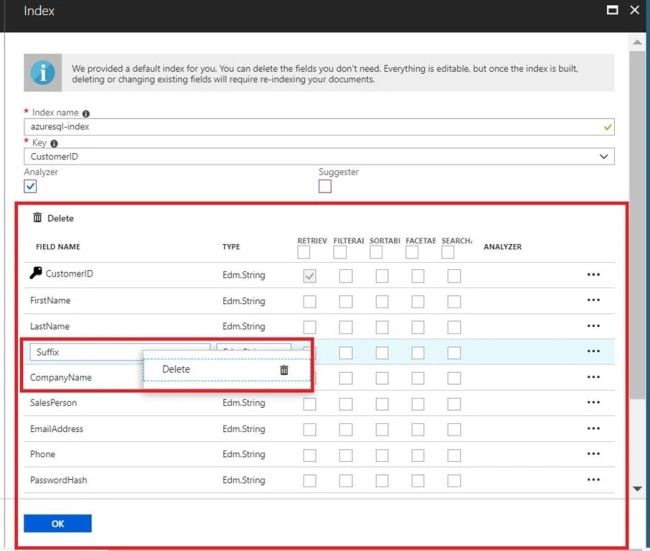Select the PasswordHash field name
650x551 pixels.
pyautogui.click(x=58, y=480)
